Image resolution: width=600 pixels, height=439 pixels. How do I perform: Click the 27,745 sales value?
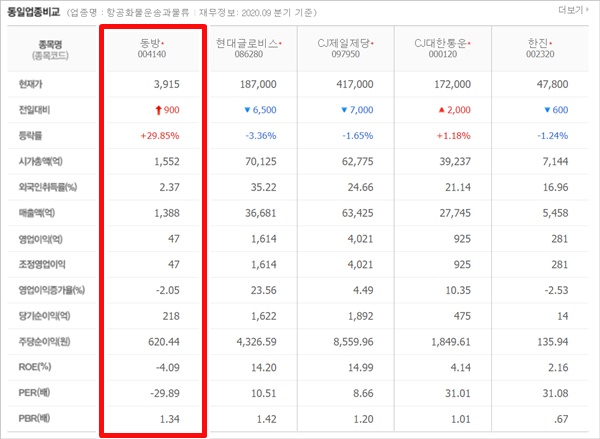point(455,213)
